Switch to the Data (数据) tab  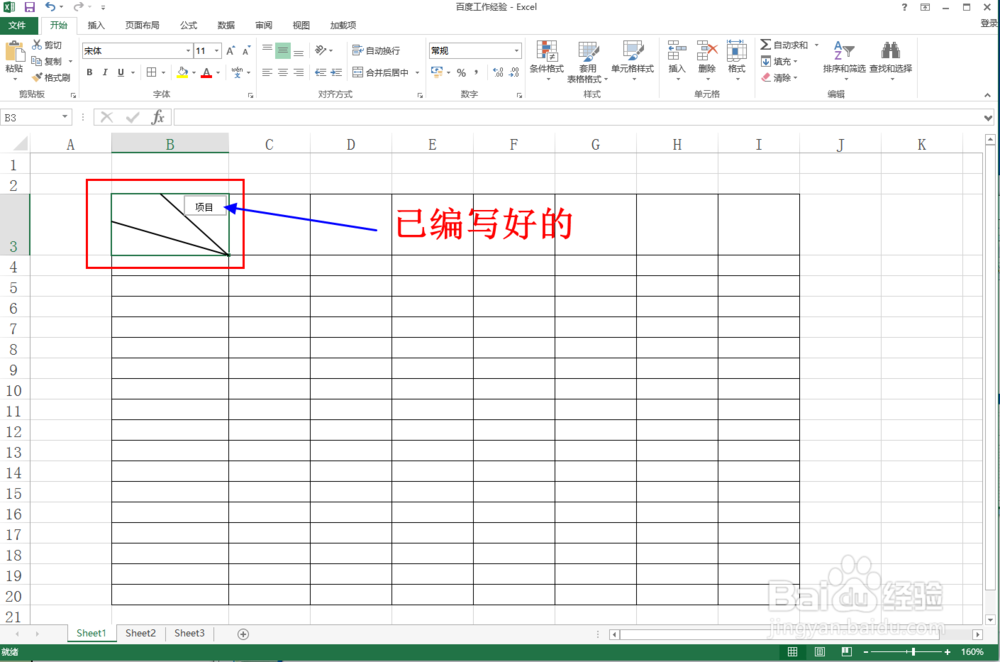pyautogui.click(x=226, y=25)
